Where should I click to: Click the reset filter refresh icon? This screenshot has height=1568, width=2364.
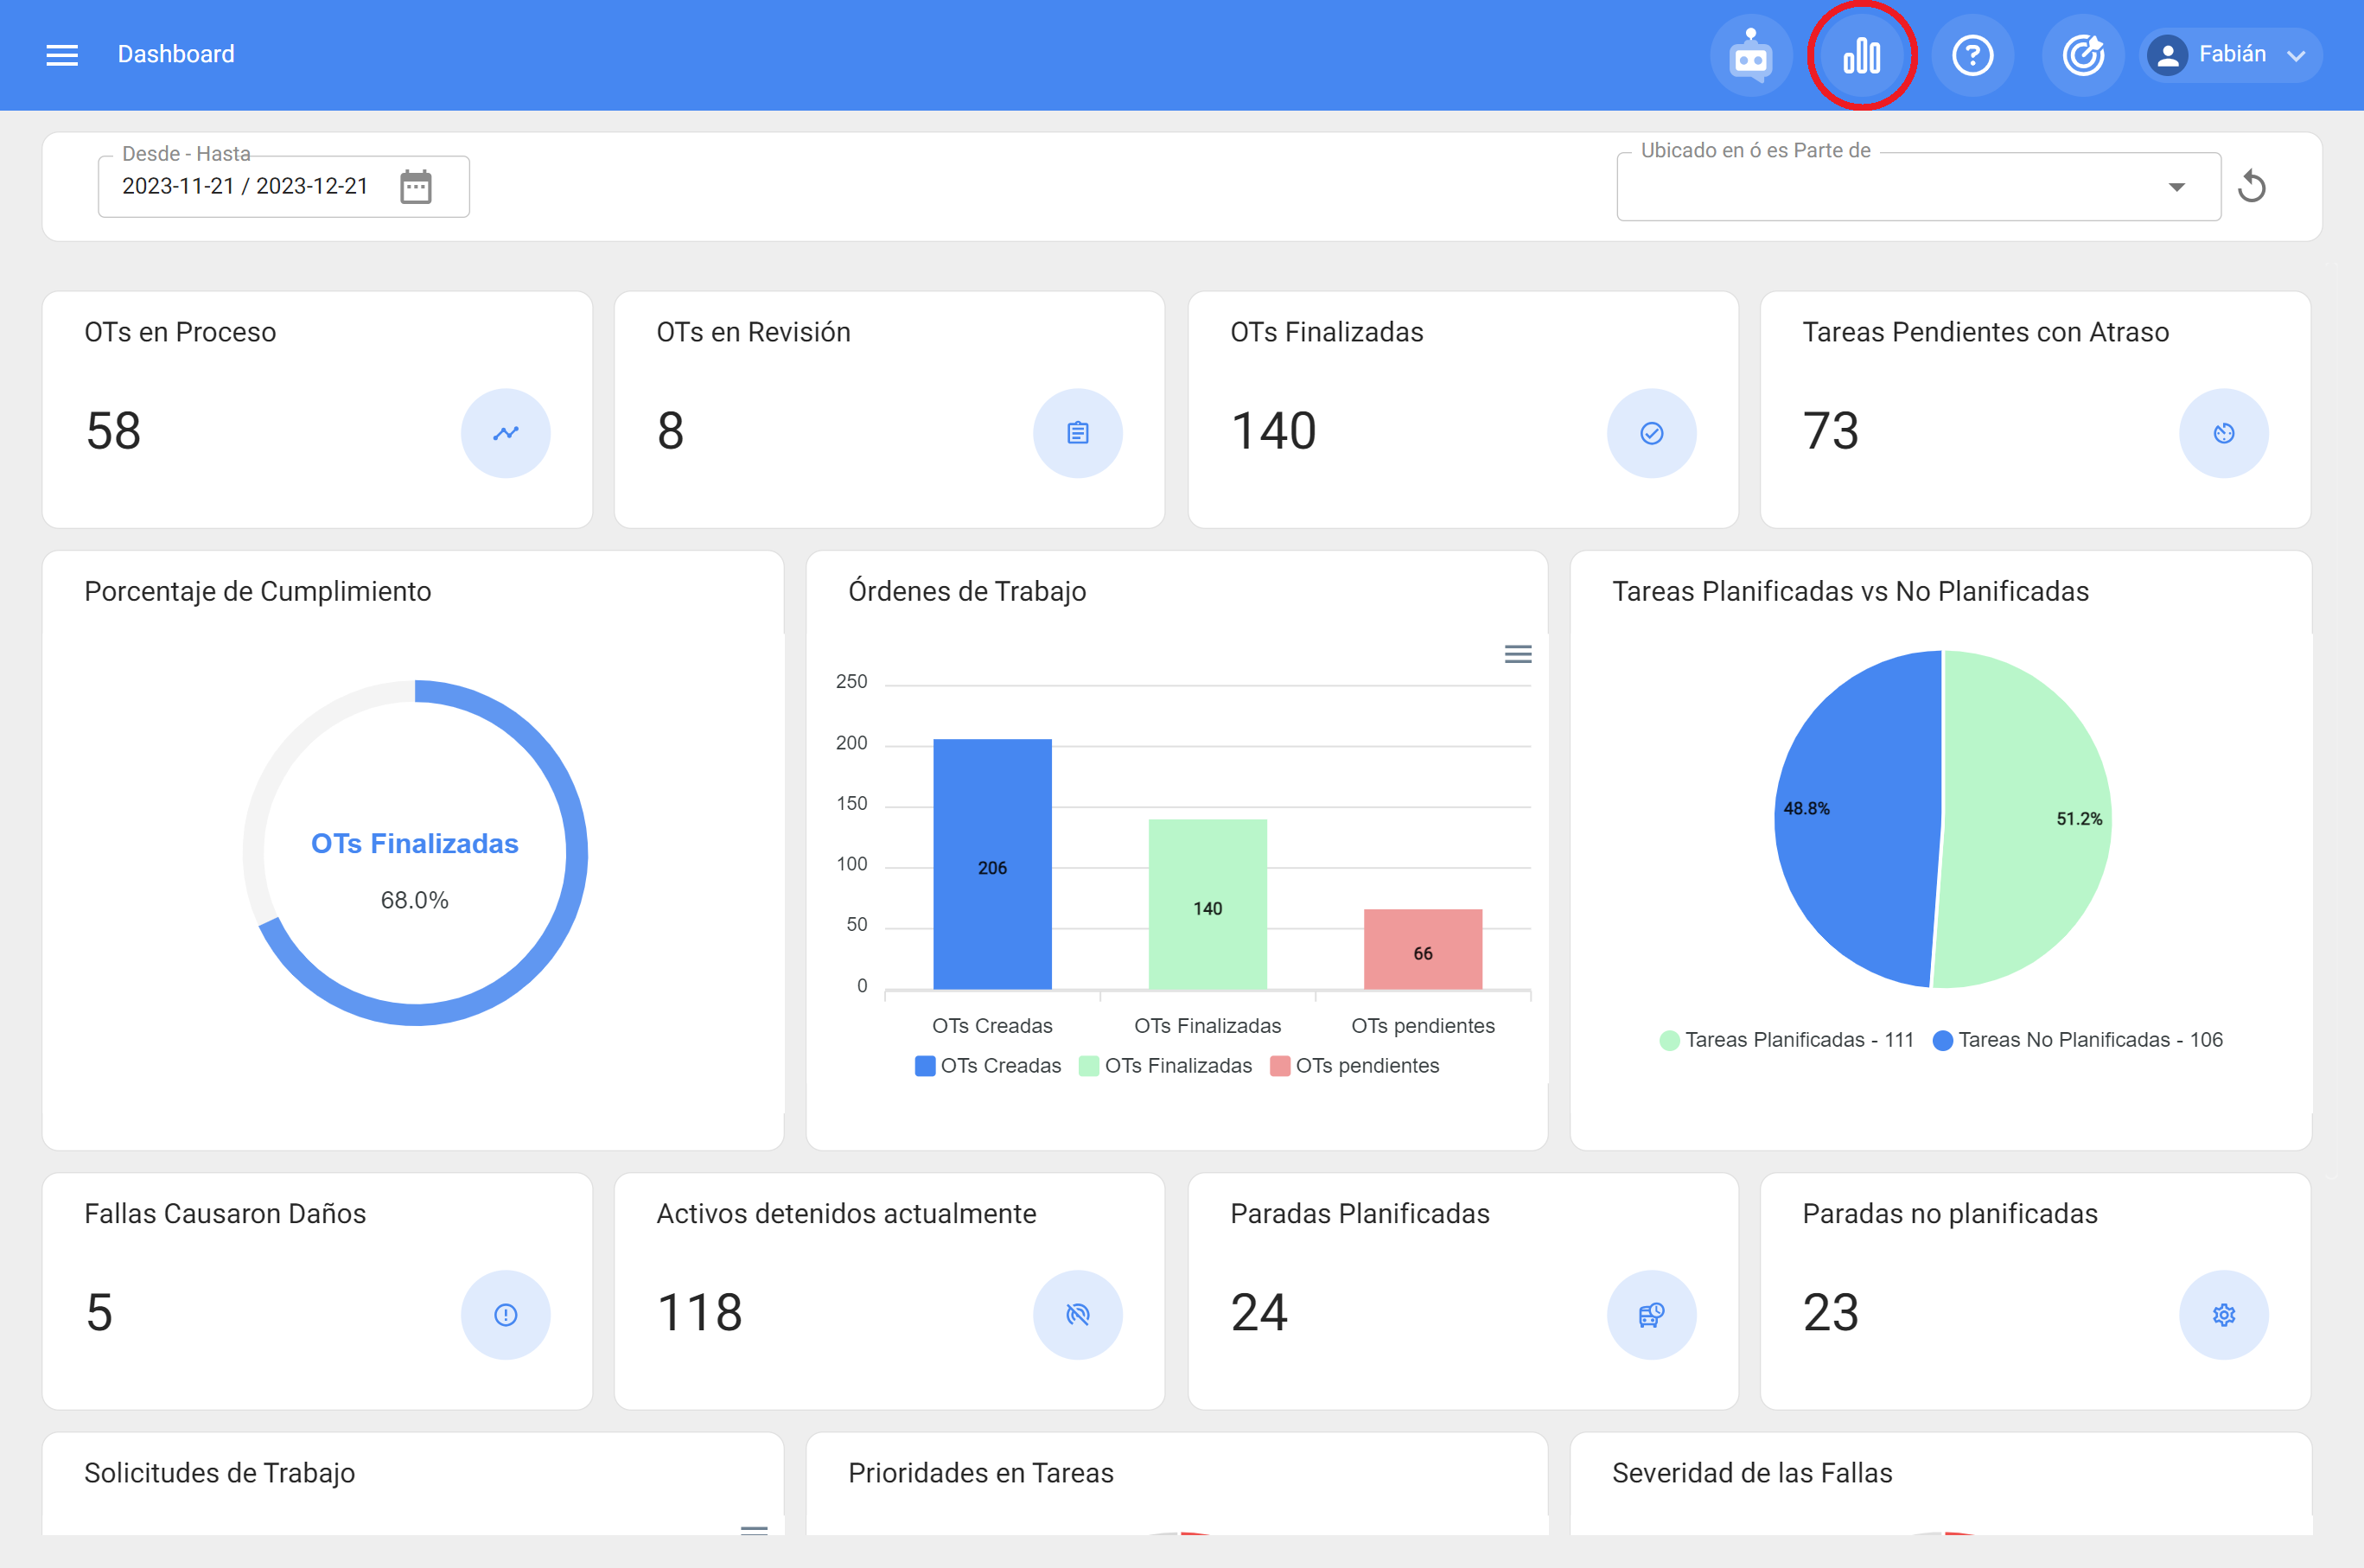pos(2252,186)
